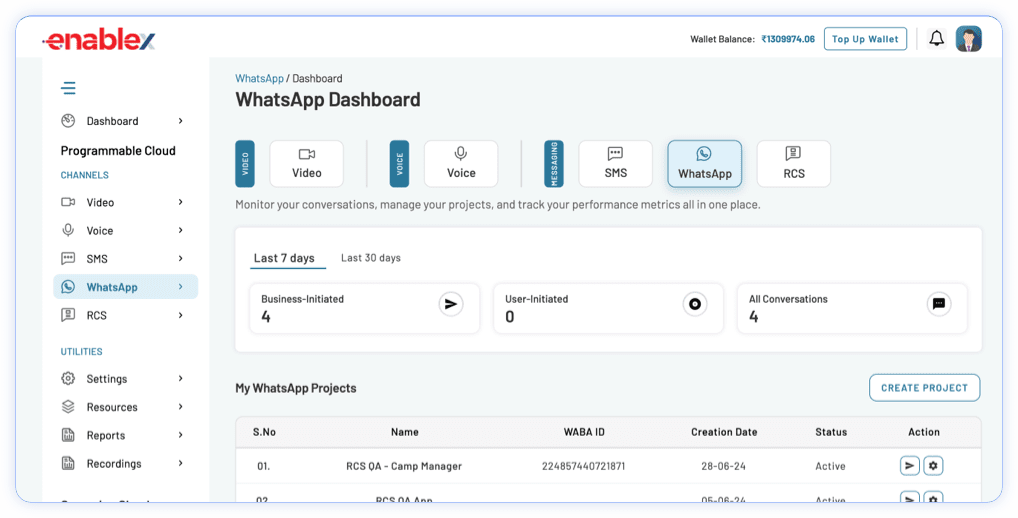Expand the SMS sidebar chevron
Screen dimensions: 1018x518
click(x=180, y=258)
